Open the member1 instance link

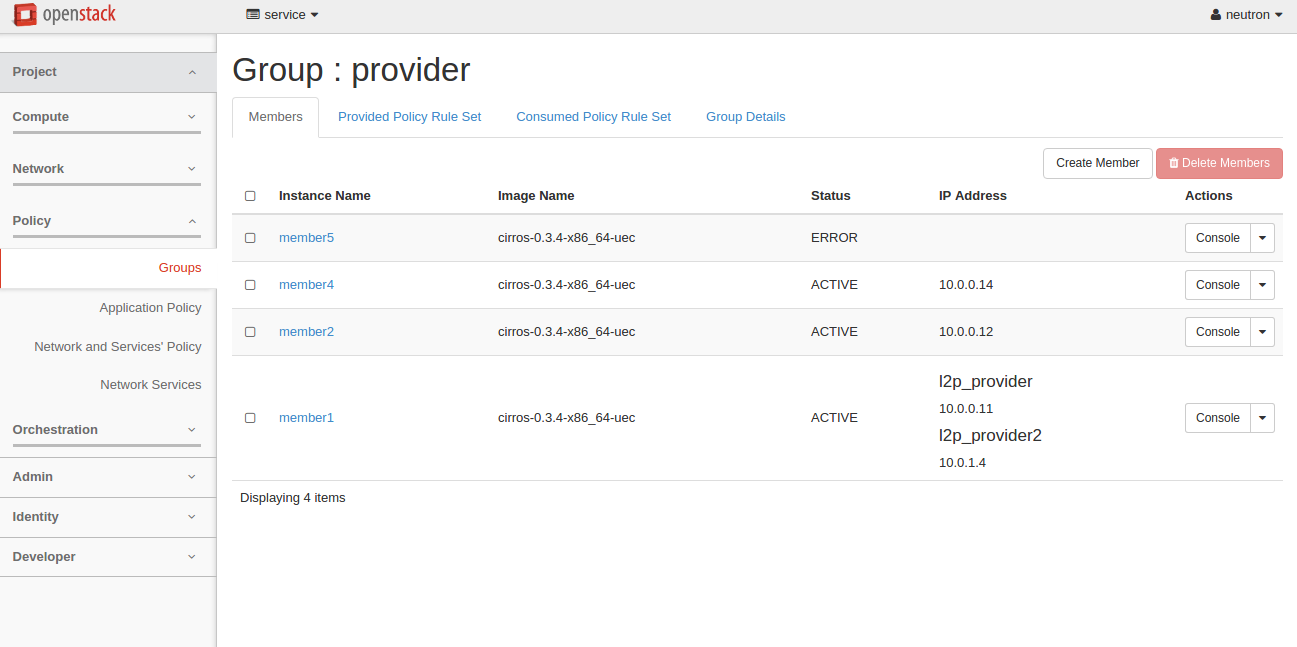pos(306,418)
